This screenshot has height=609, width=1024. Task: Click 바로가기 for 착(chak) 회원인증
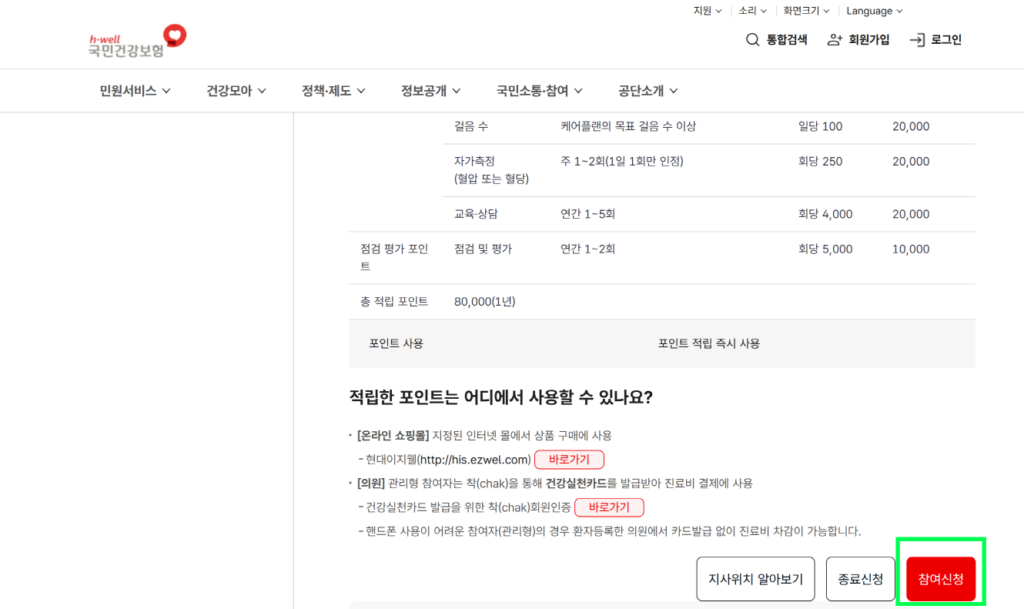point(609,507)
